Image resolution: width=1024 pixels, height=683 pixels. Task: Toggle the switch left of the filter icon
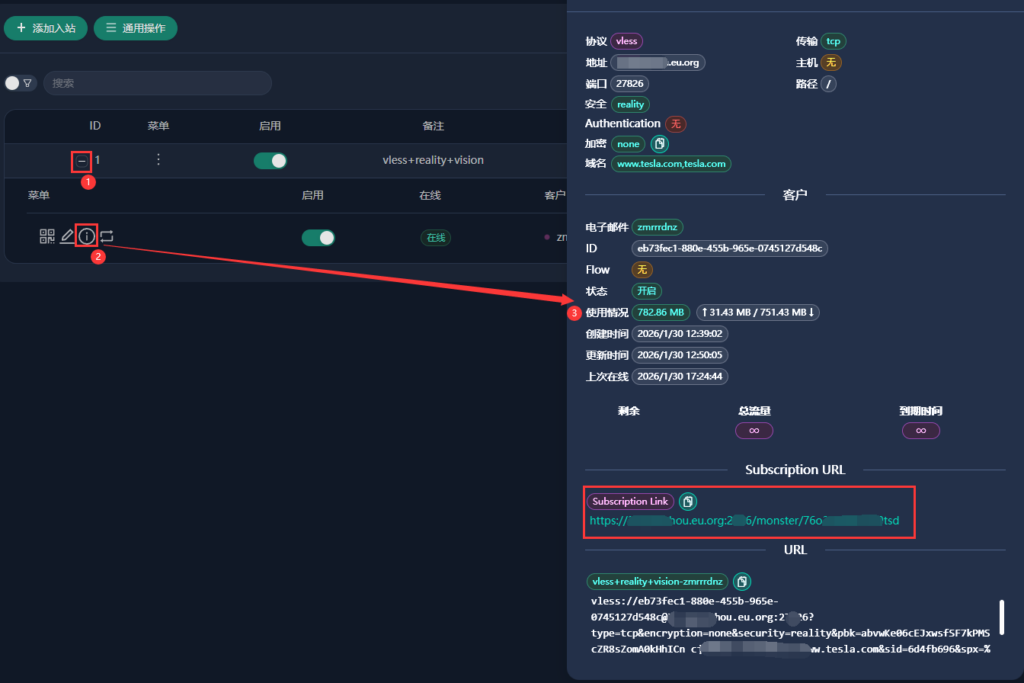(x=12, y=83)
